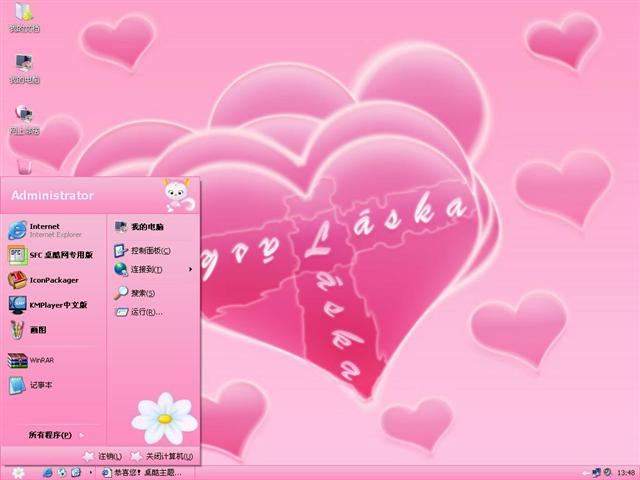The width and height of the screenshot is (640, 480).
Task: Open Internet Explorer from the Start menu
Action: [x=45, y=230]
